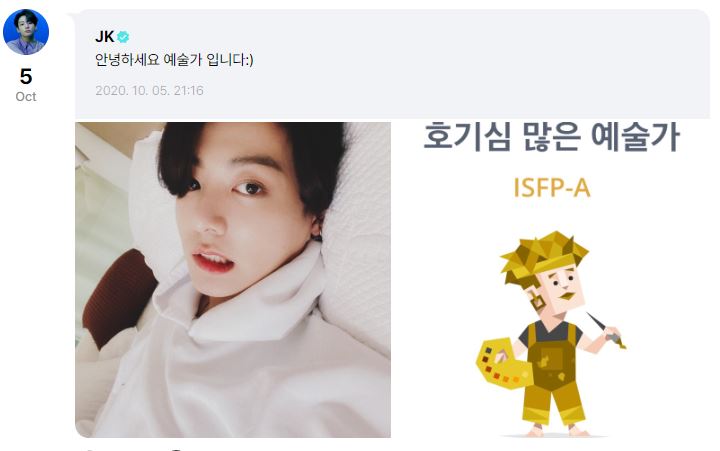Click the painter character's paintbrush

point(605,330)
